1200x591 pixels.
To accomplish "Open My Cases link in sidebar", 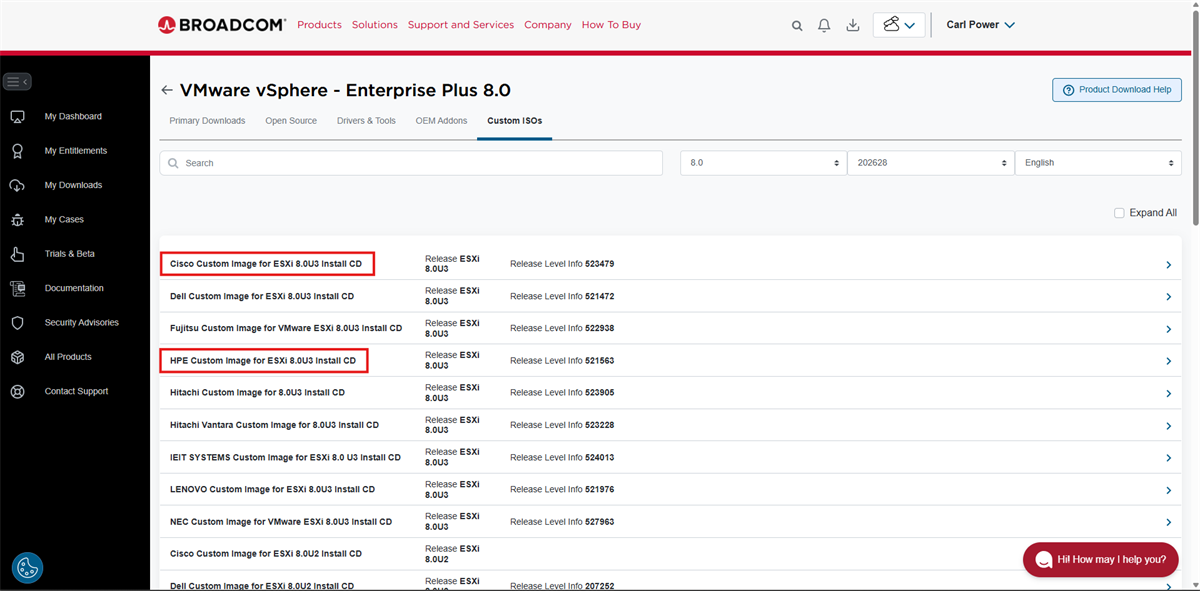I will tap(64, 220).
